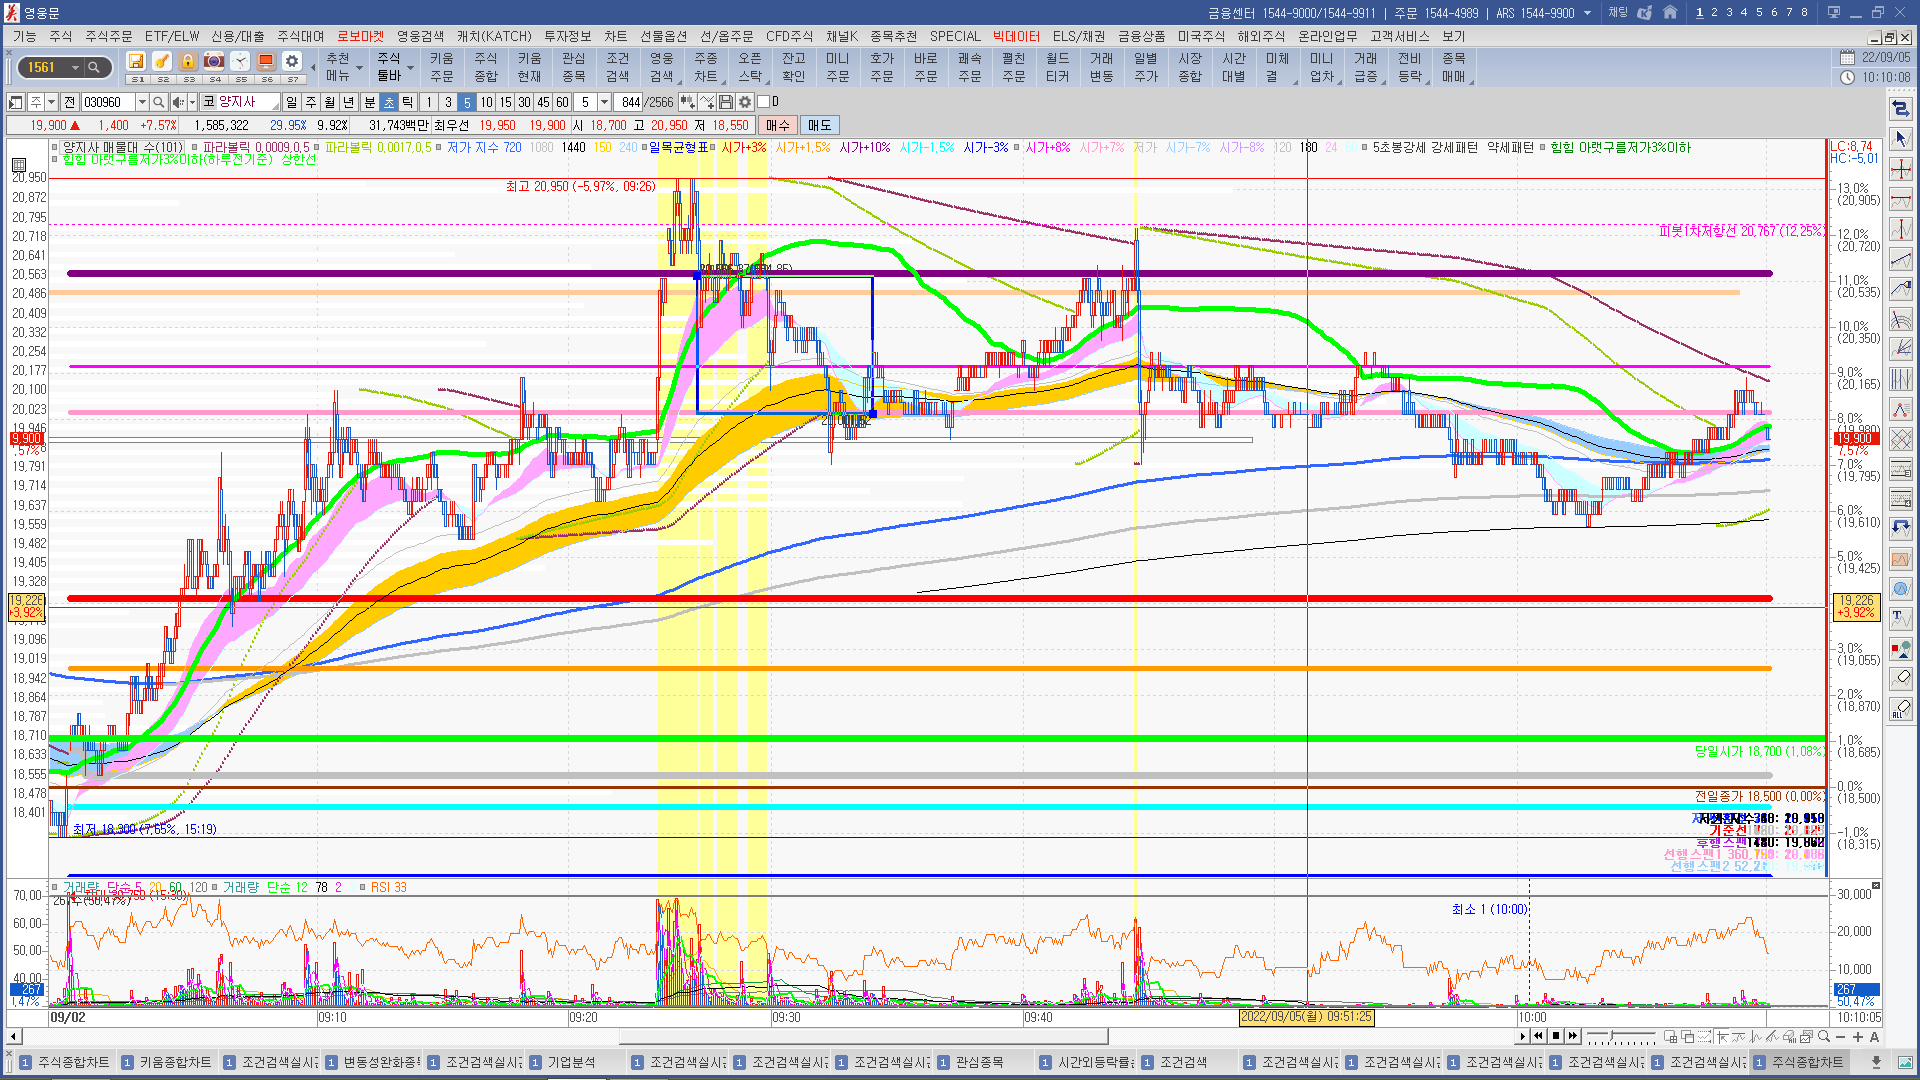
Task: Open the 로보마켓 menu
Action: click(x=360, y=36)
